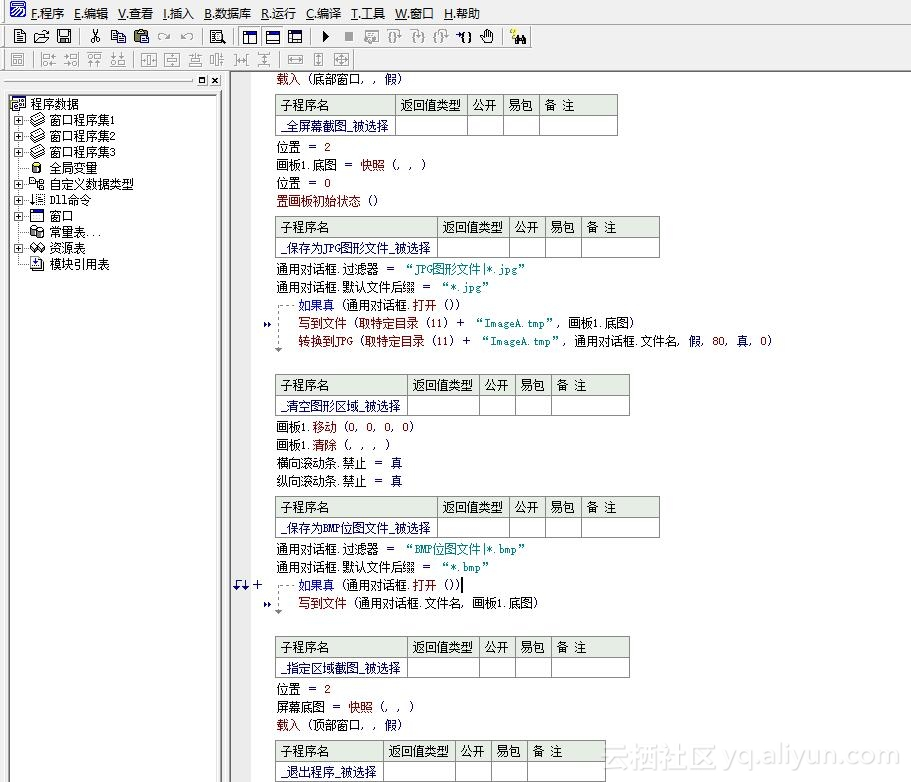Click the align-left icon in alignment toolbar
Image resolution: width=911 pixels, height=782 pixels.
48,59
